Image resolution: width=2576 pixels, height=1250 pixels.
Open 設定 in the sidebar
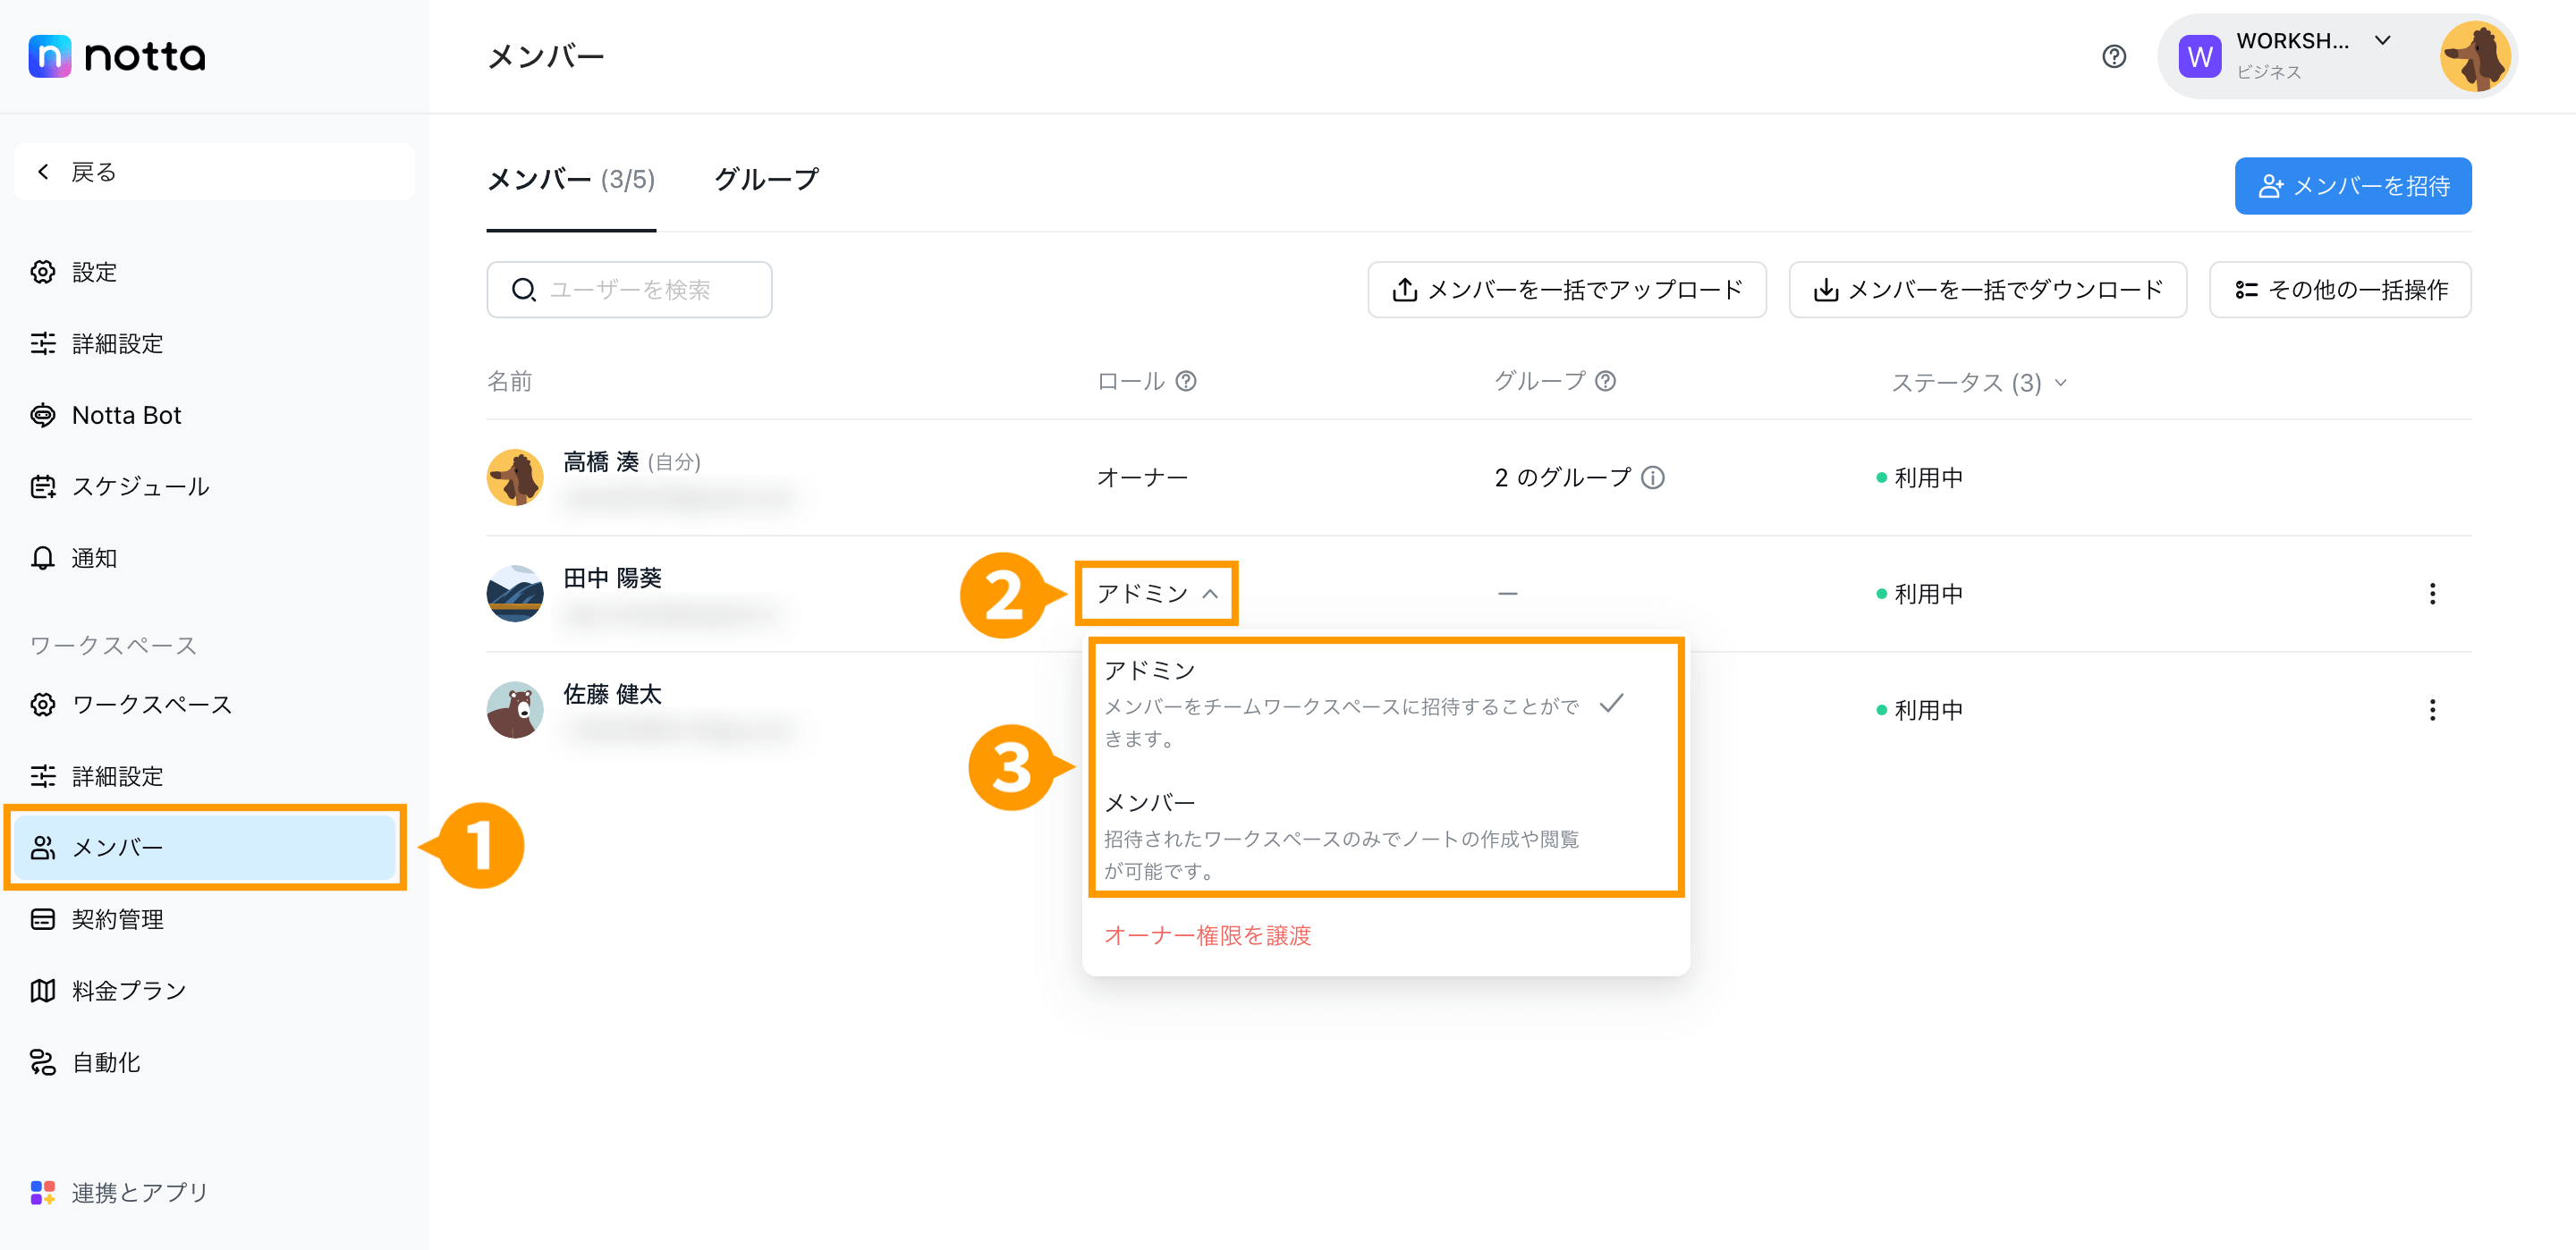pos(94,272)
